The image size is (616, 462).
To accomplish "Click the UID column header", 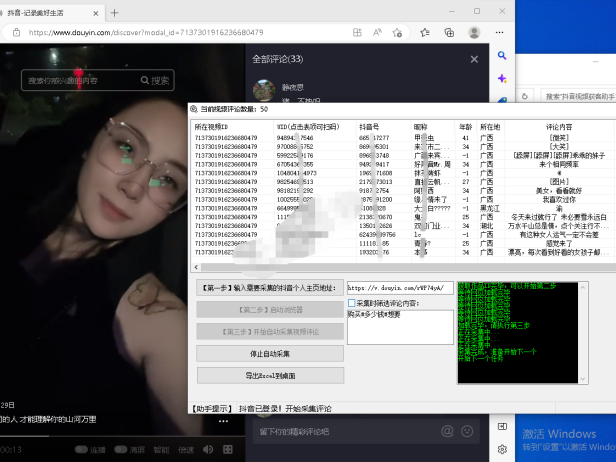I will [314, 127].
